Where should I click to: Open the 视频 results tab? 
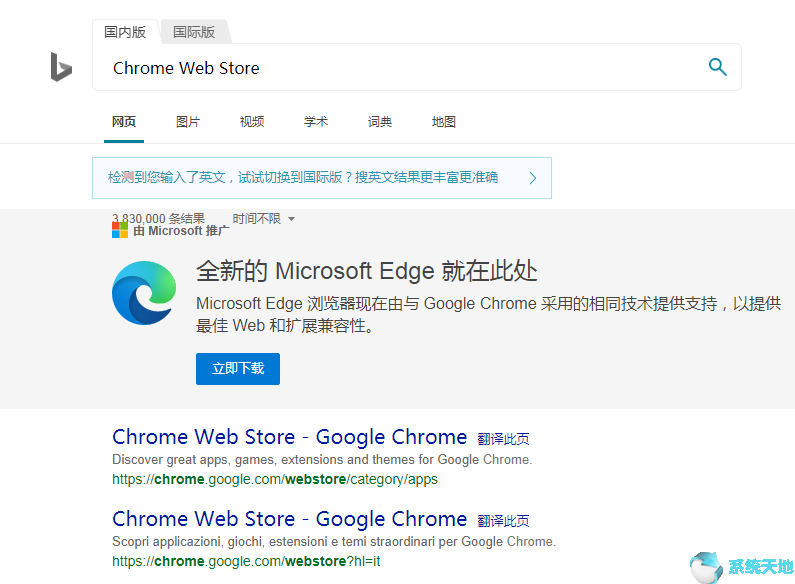[x=252, y=122]
